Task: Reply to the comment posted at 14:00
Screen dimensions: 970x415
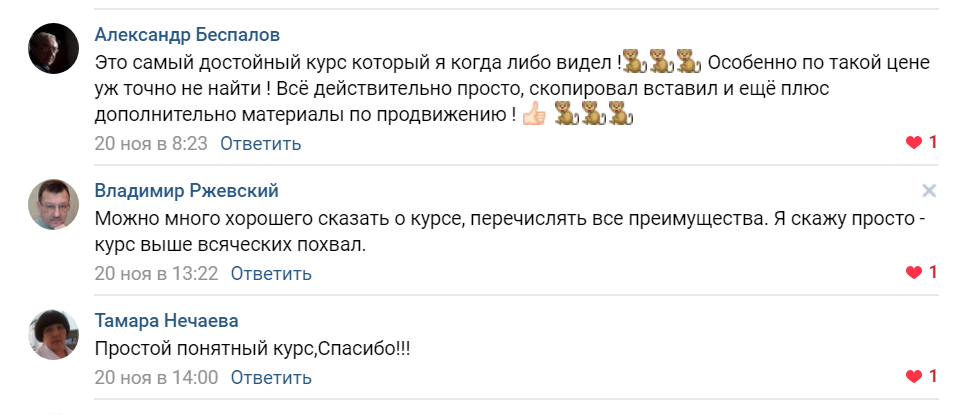Action: pos(271,377)
